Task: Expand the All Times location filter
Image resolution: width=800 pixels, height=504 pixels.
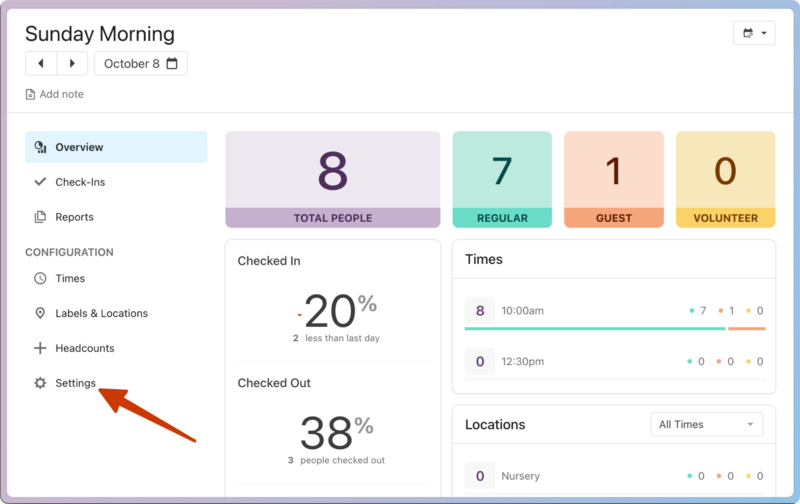Action: [706, 424]
